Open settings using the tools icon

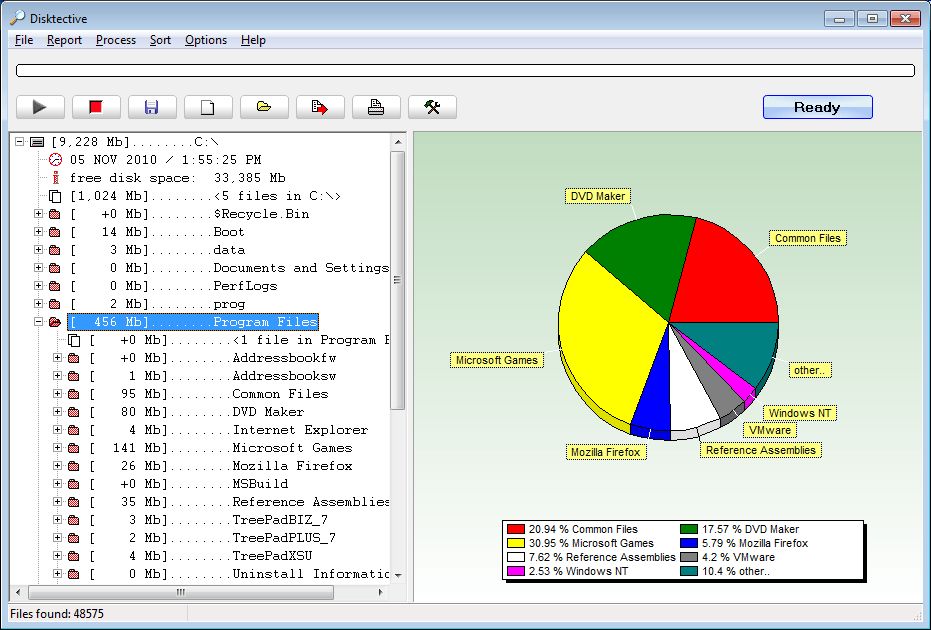pos(432,106)
